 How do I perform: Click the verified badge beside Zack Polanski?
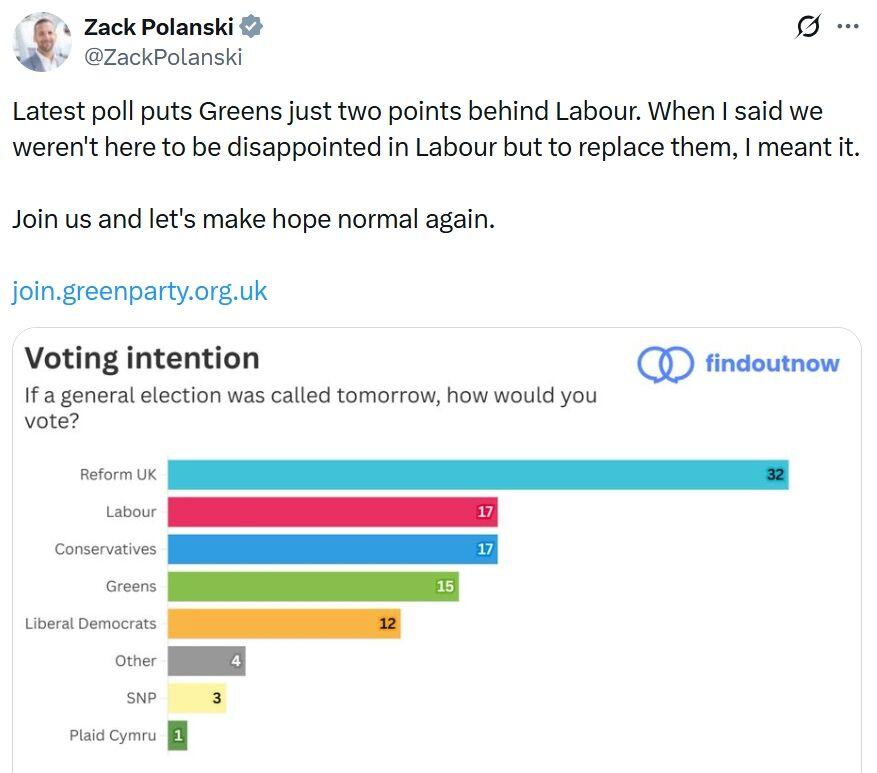coord(254,27)
